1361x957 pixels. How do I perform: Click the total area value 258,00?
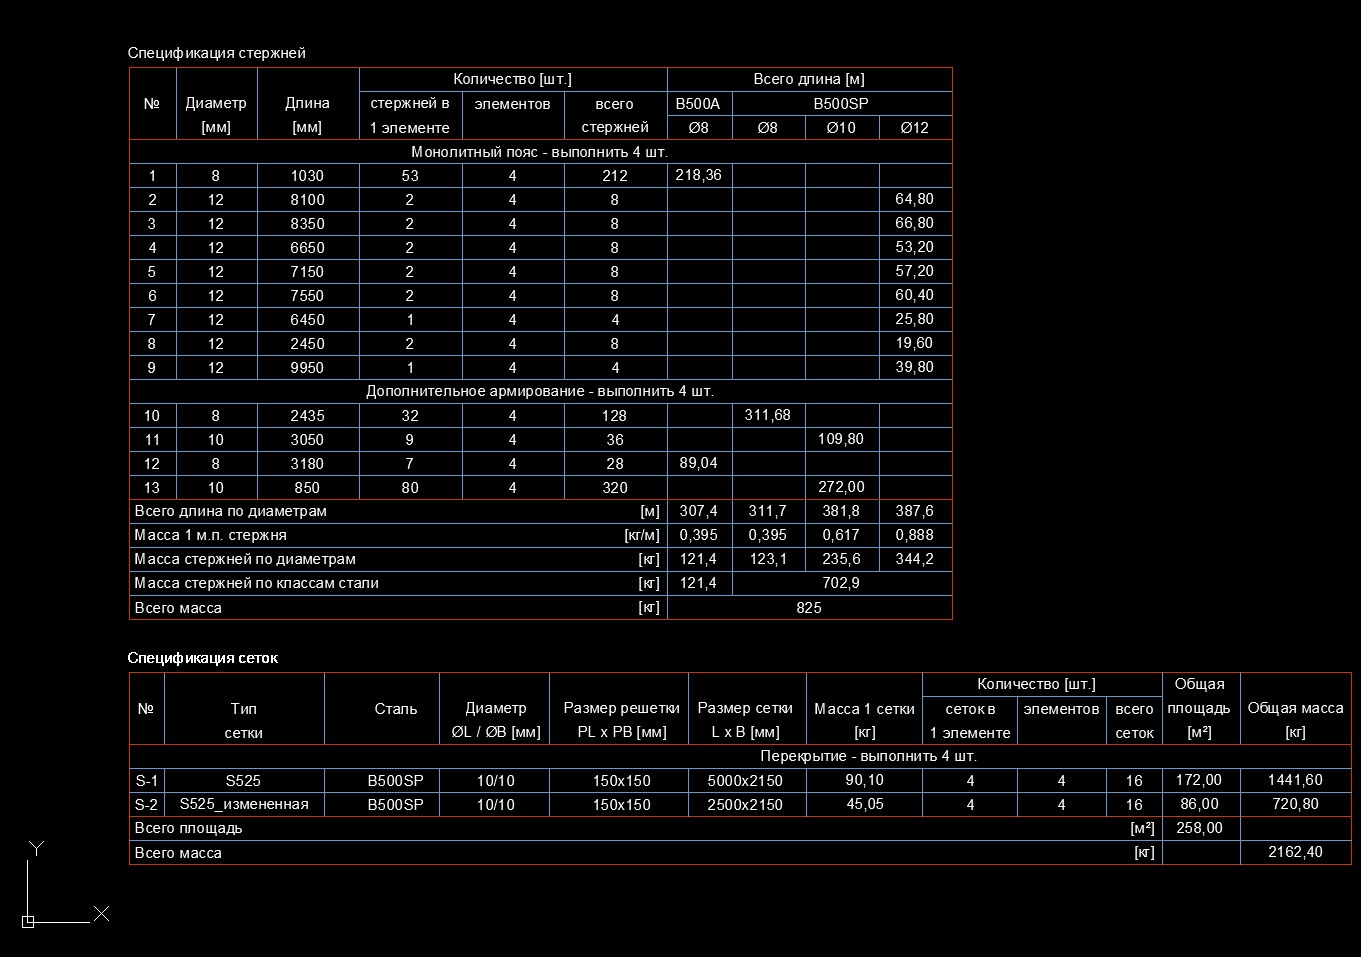click(1199, 828)
